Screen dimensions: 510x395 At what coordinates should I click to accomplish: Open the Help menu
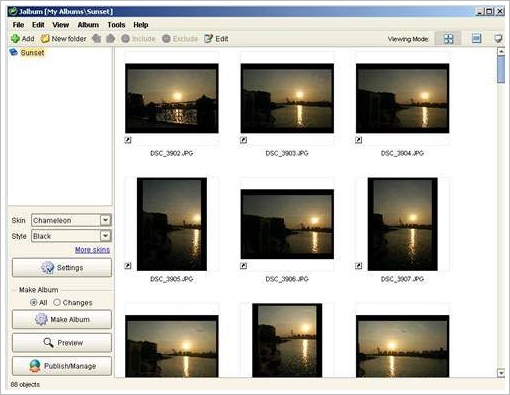click(x=141, y=25)
